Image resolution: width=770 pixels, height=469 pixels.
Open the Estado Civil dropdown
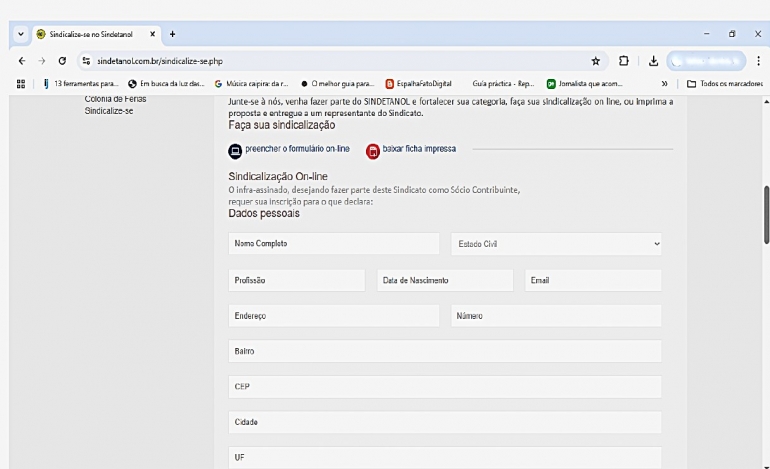click(556, 244)
